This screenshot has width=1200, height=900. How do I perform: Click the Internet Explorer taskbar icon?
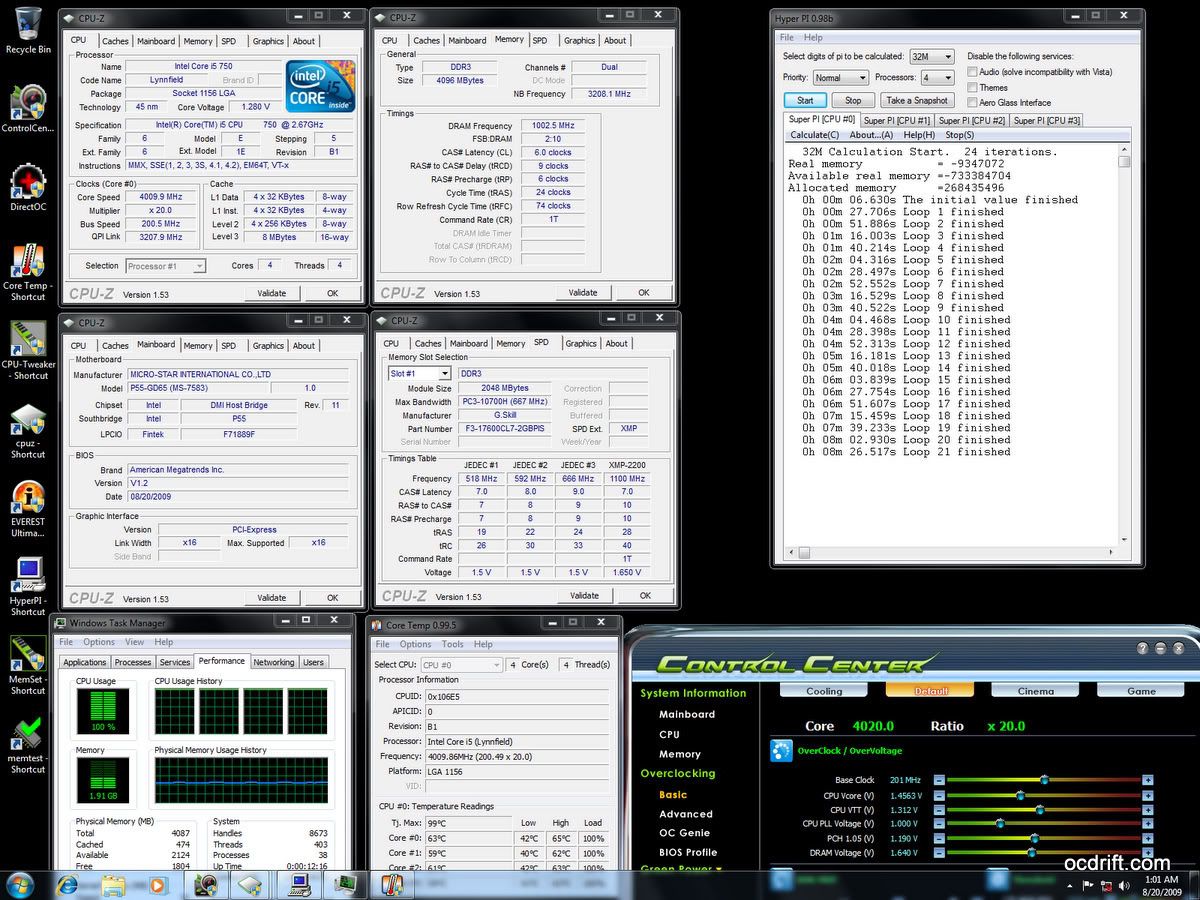[67, 885]
